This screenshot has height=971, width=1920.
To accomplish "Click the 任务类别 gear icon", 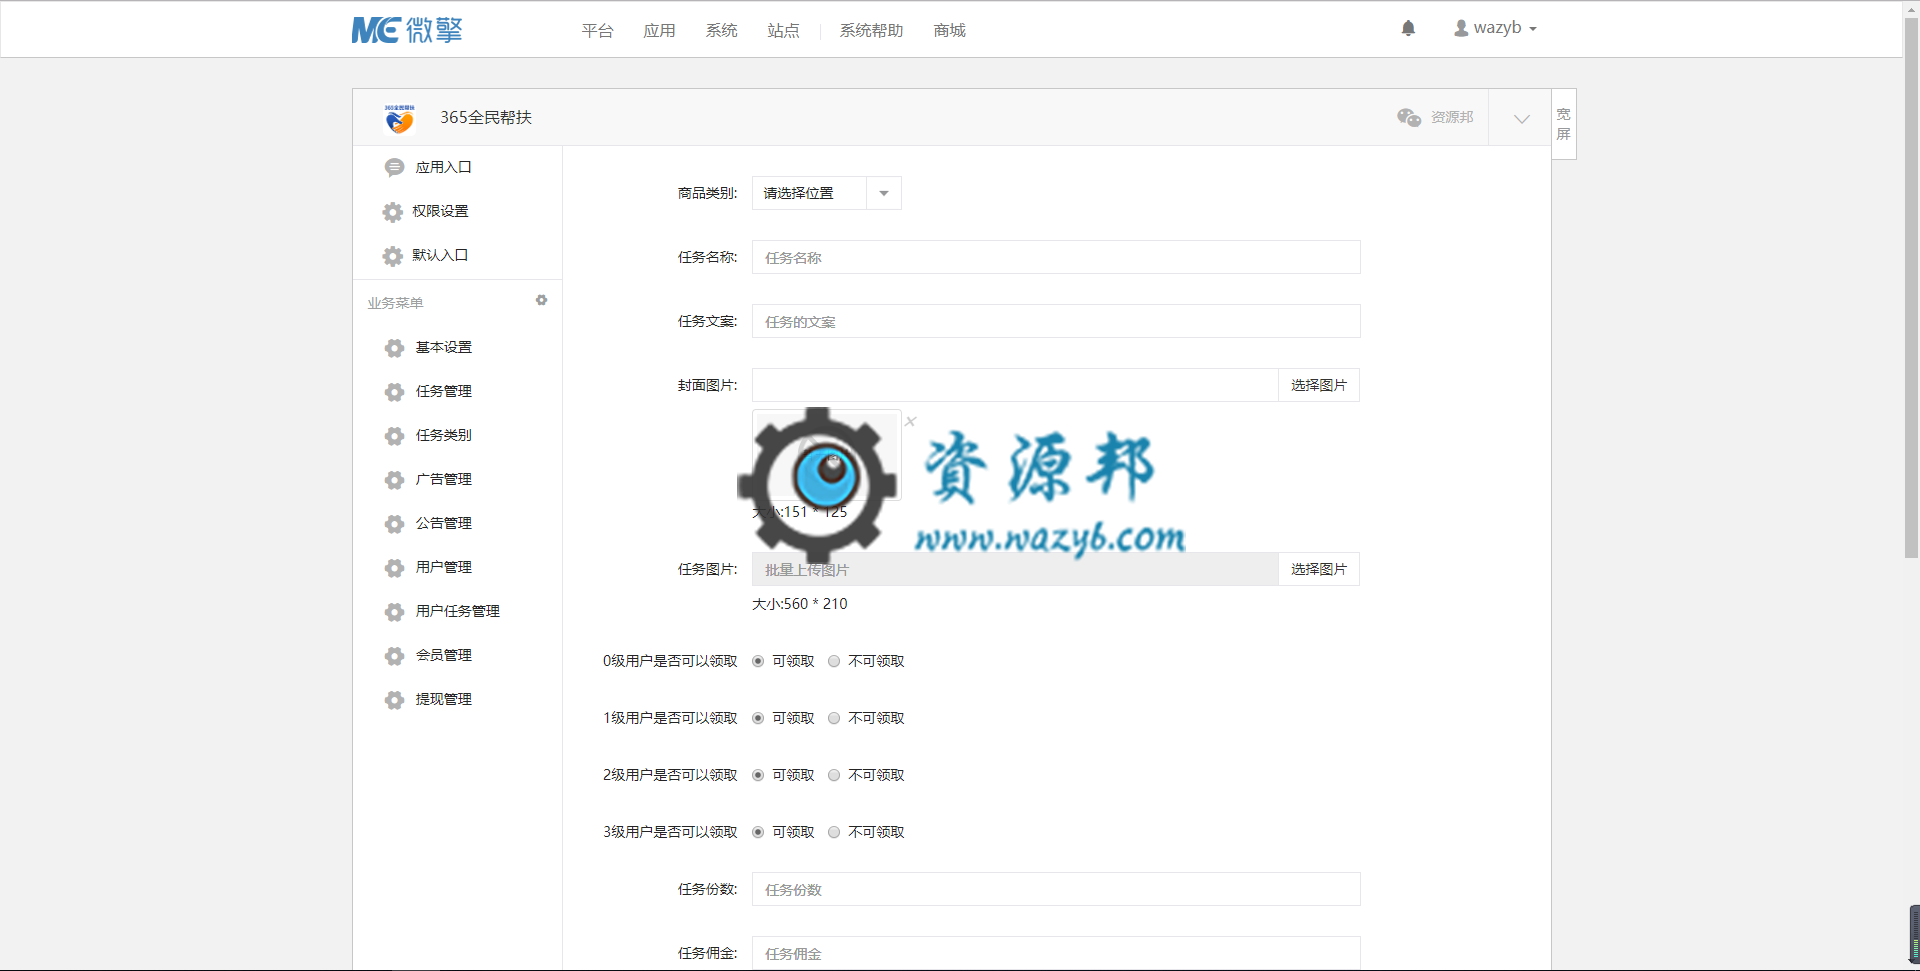I will pyautogui.click(x=395, y=436).
